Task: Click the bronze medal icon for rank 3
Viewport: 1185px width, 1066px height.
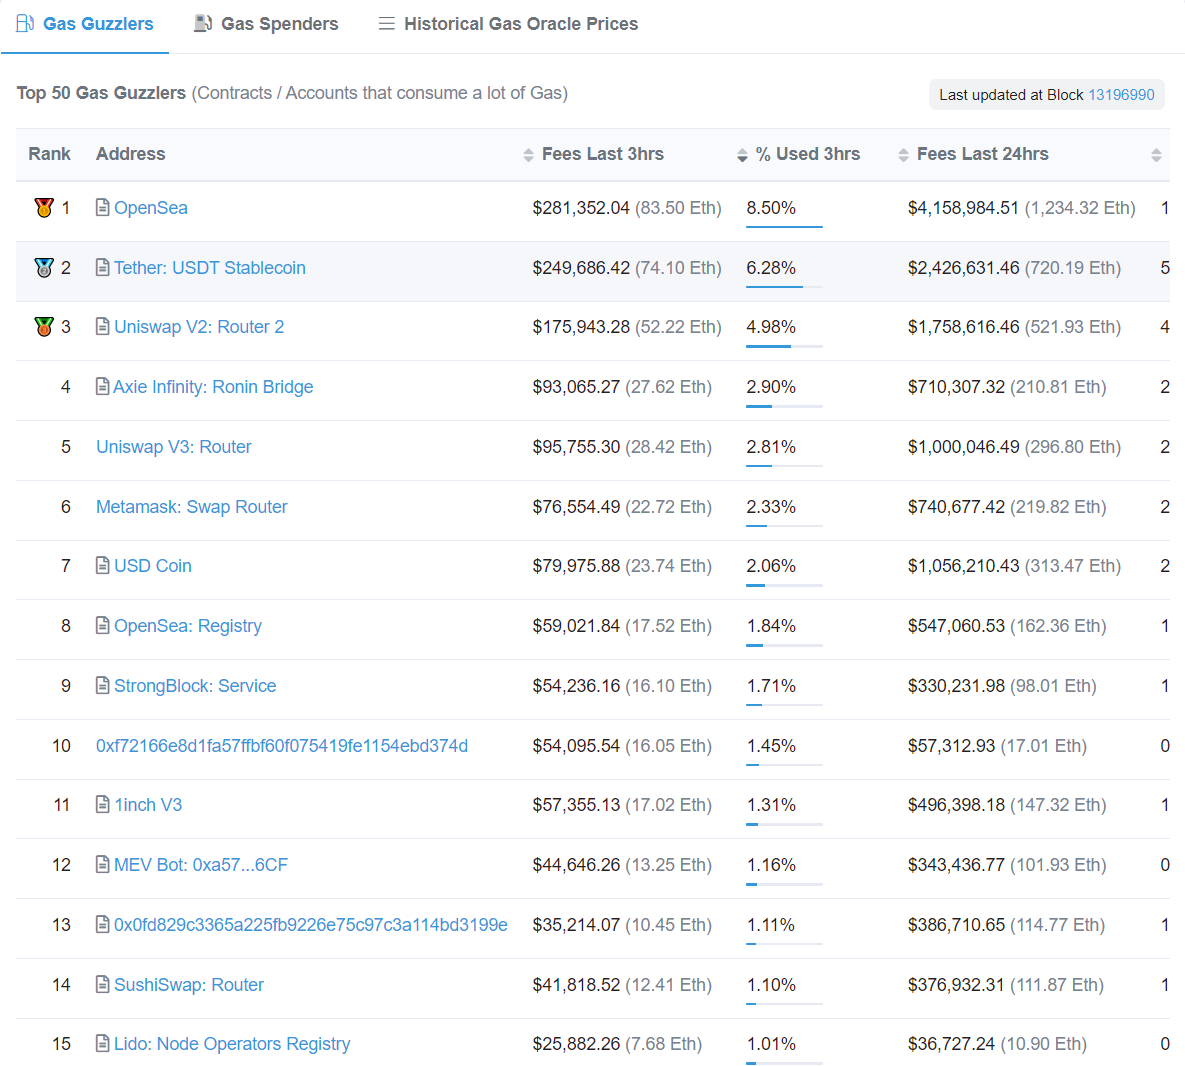Action: click(44, 327)
